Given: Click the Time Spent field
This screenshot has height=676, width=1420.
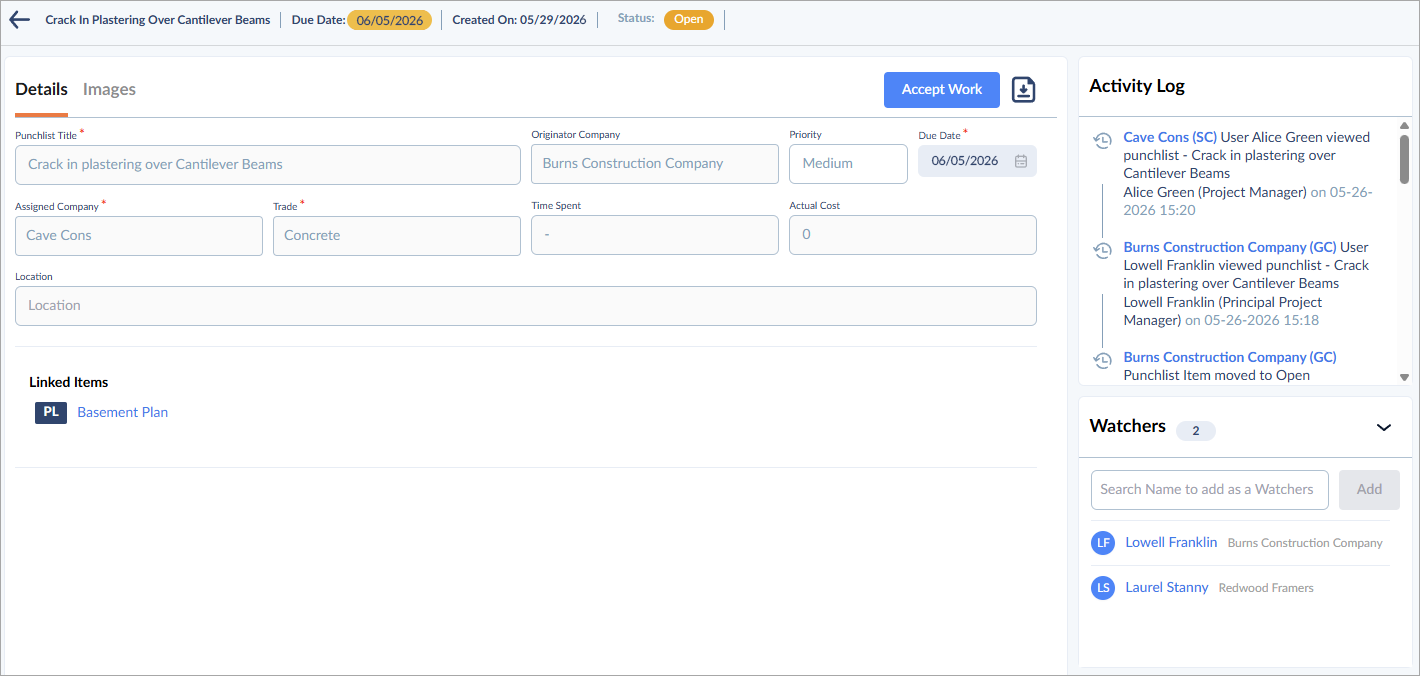Looking at the screenshot, I should [x=655, y=235].
